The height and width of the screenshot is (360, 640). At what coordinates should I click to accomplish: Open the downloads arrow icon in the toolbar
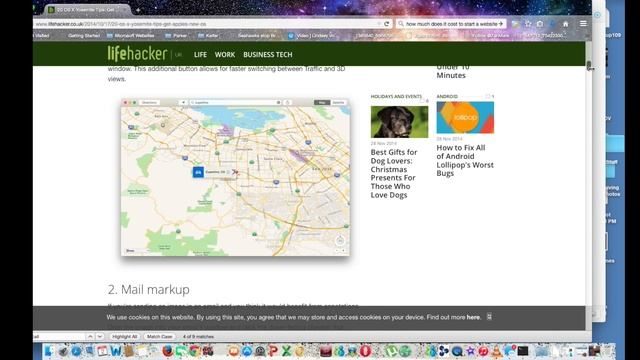tap(553, 24)
